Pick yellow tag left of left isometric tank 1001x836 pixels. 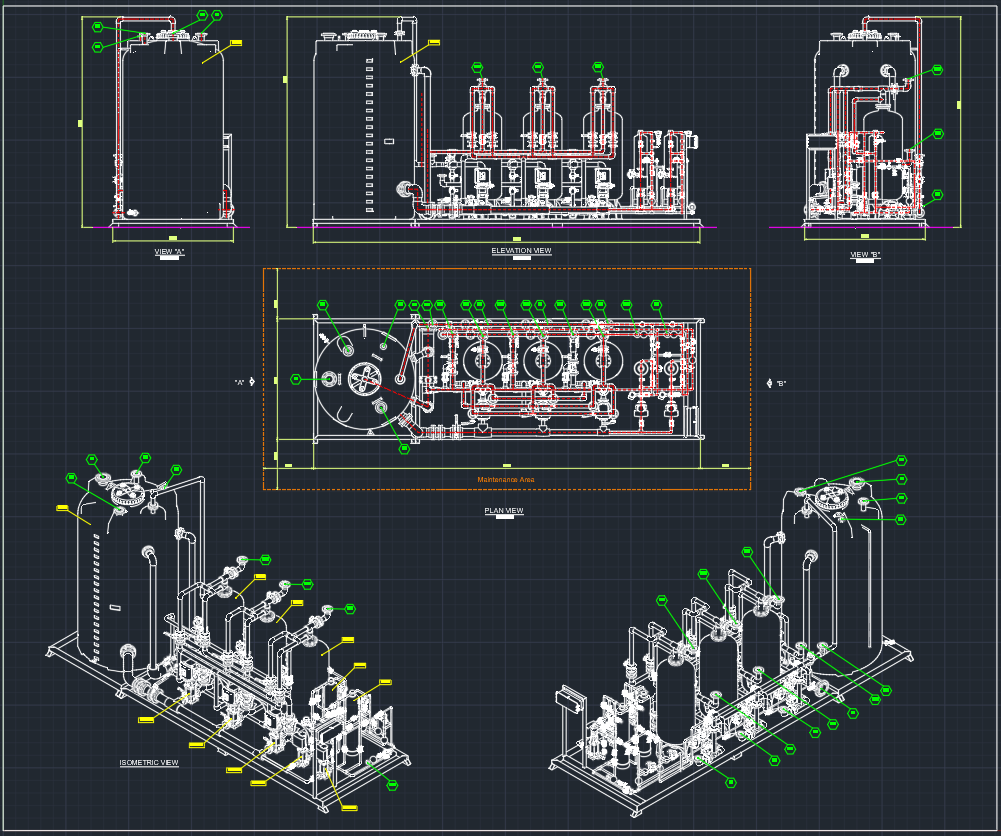(x=62, y=508)
